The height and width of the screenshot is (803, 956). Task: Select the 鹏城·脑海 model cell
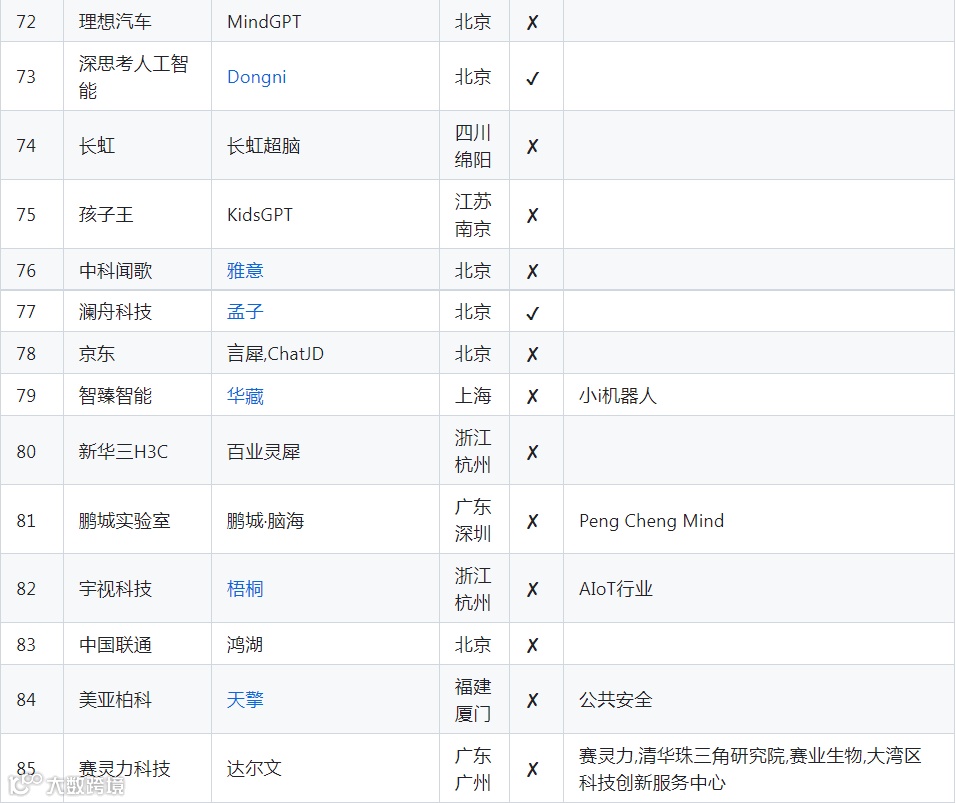[326, 519]
